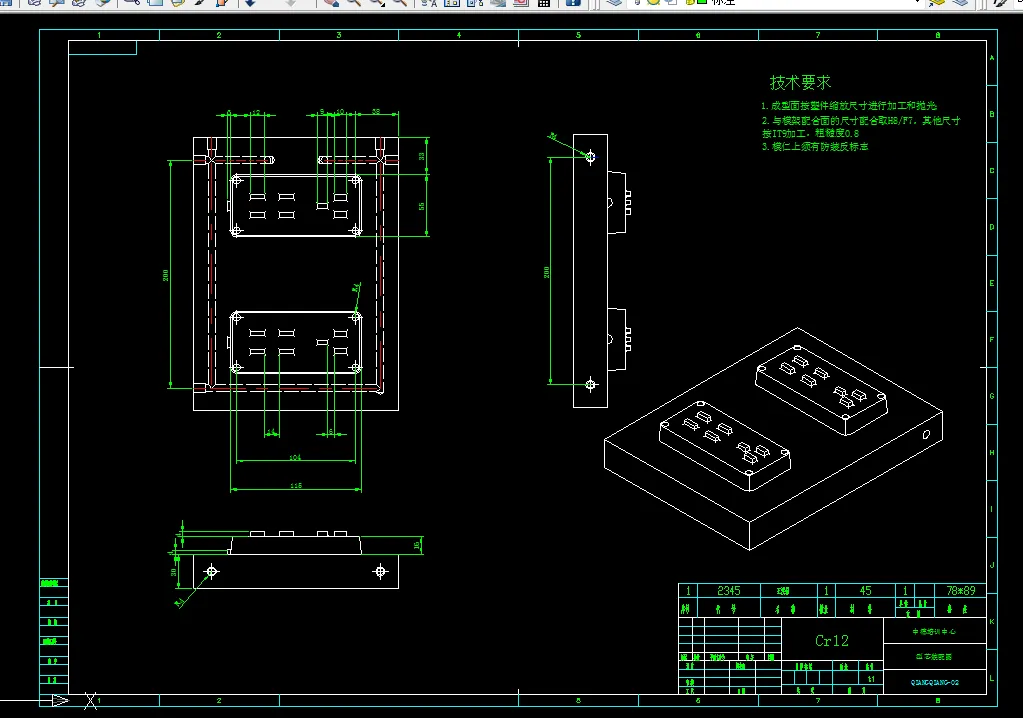Image resolution: width=1023 pixels, height=718 pixels.
Task: Click the Plot print icon
Action: tap(35, 2)
